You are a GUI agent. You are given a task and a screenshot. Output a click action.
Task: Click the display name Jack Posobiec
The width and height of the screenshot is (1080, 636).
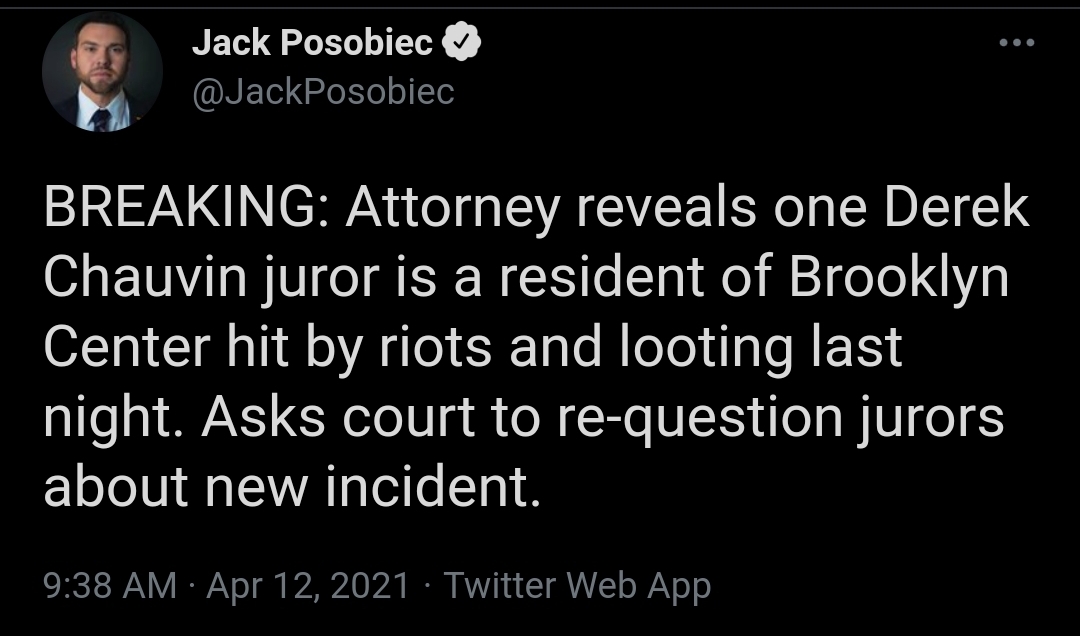click(312, 43)
